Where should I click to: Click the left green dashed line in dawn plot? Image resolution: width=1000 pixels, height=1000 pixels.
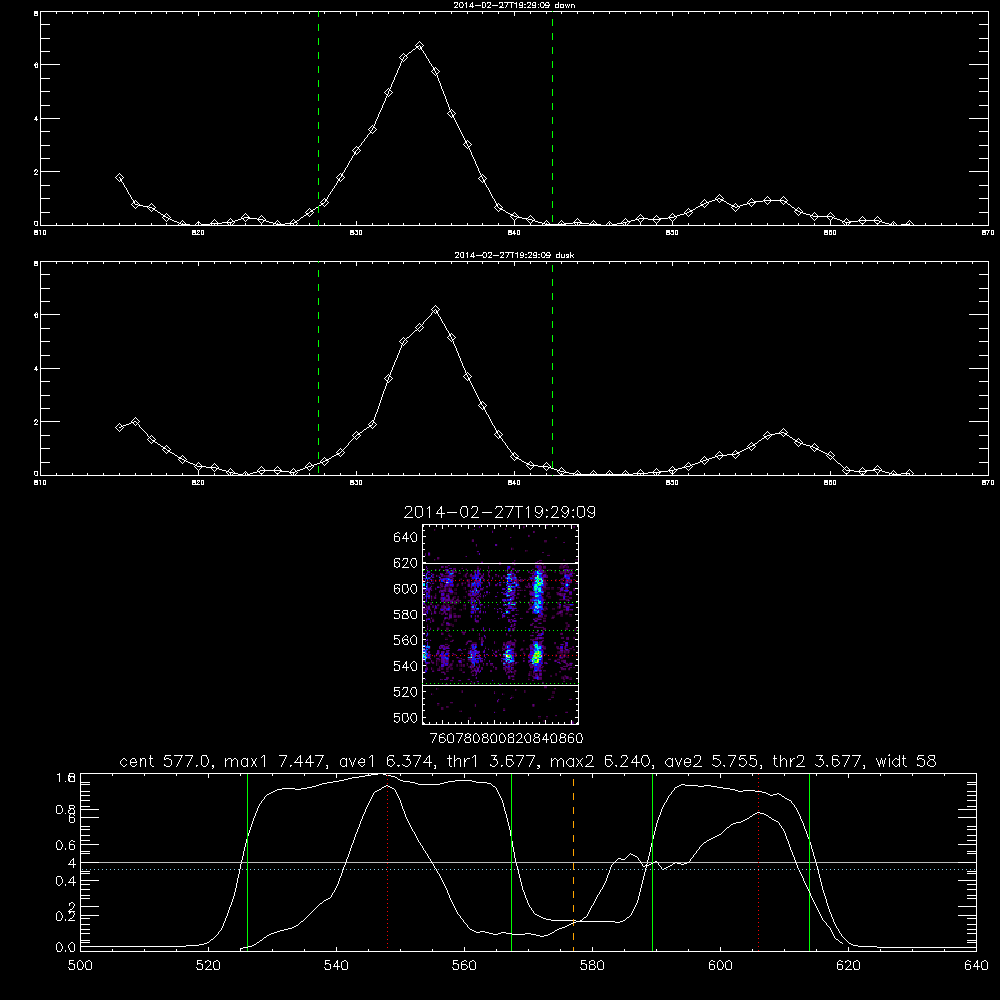[x=318, y=118]
